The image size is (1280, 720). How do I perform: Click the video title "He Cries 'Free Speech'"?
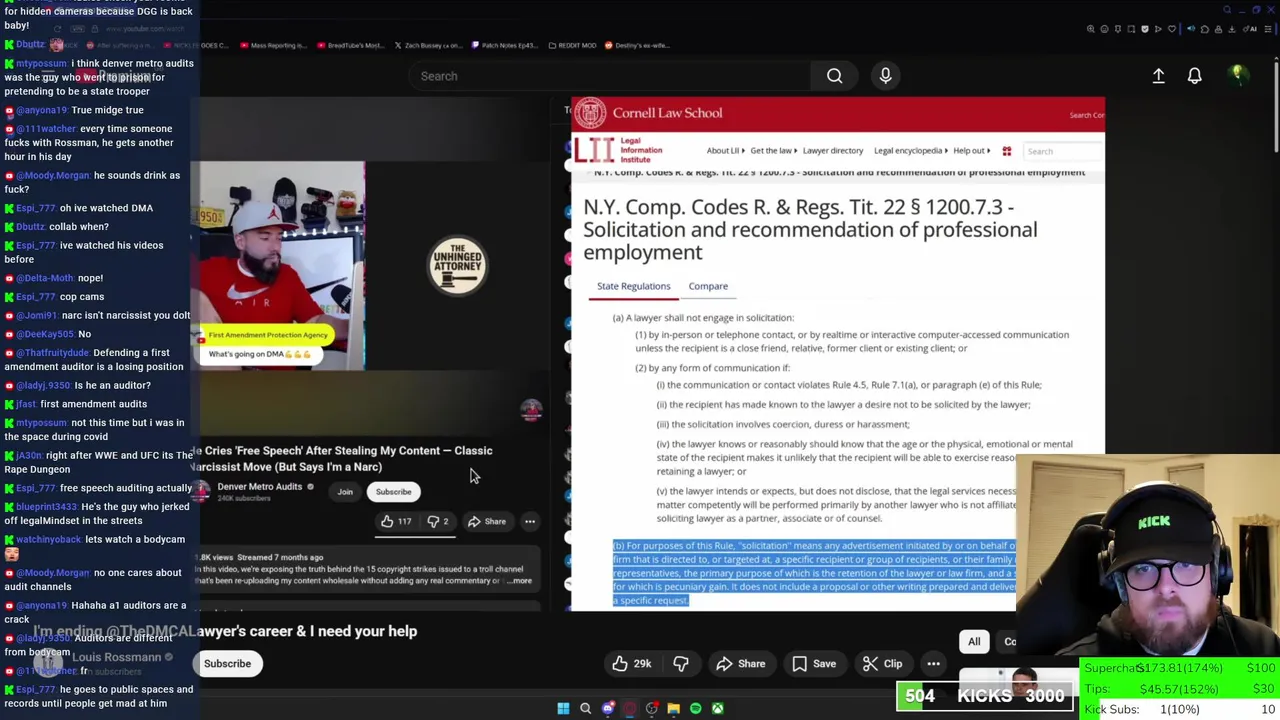coord(342,458)
